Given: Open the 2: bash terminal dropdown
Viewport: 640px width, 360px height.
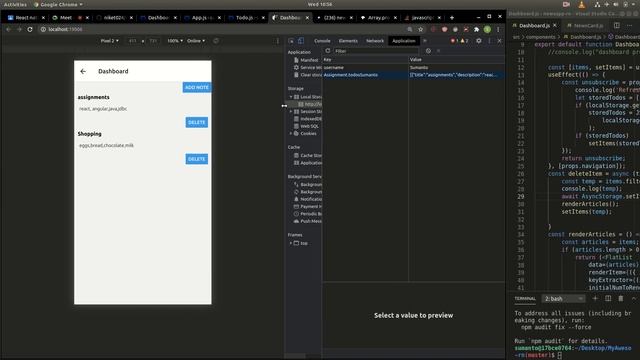Looking at the screenshot, I should pos(563,299).
